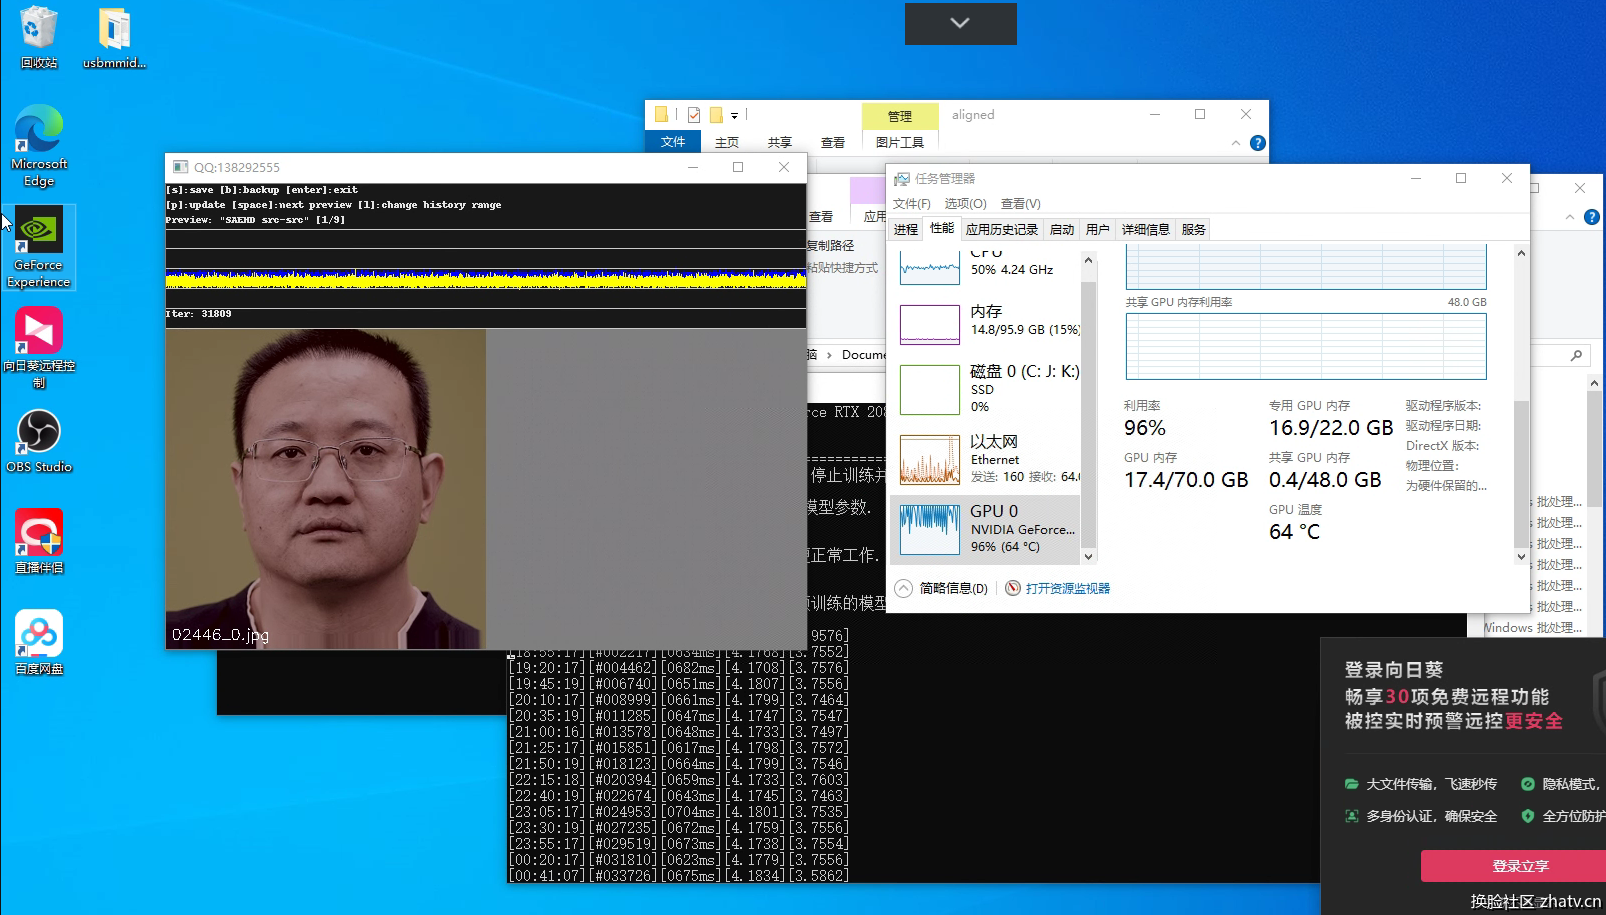The width and height of the screenshot is (1606, 915).
Task: Select the Ethernet performance entry
Action: [985, 459]
